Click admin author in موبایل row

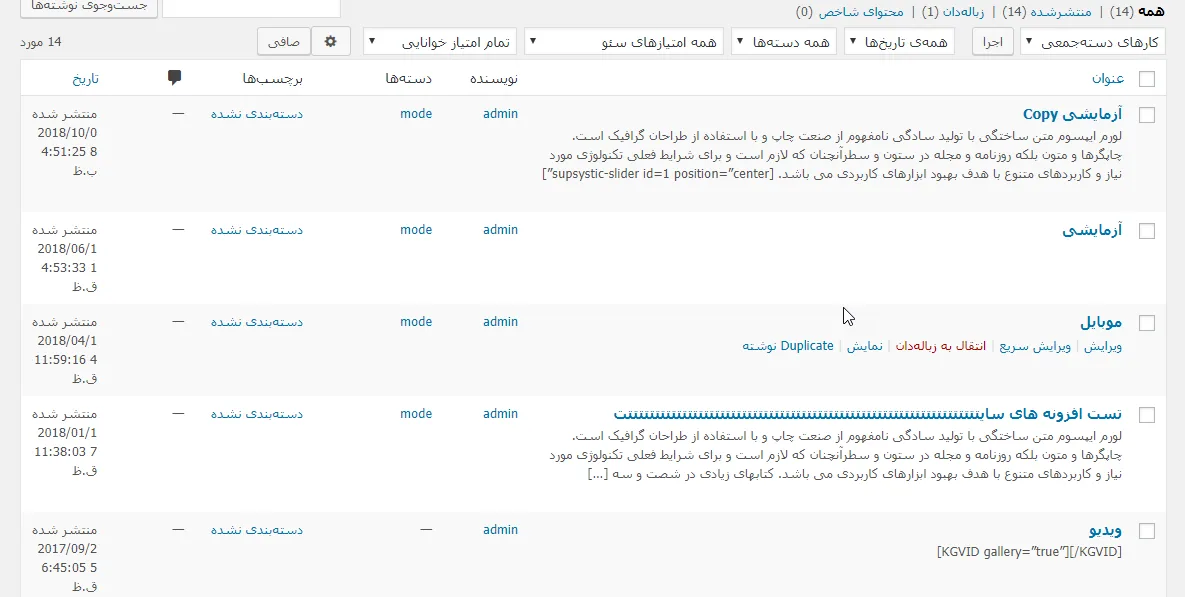(x=500, y=321)
